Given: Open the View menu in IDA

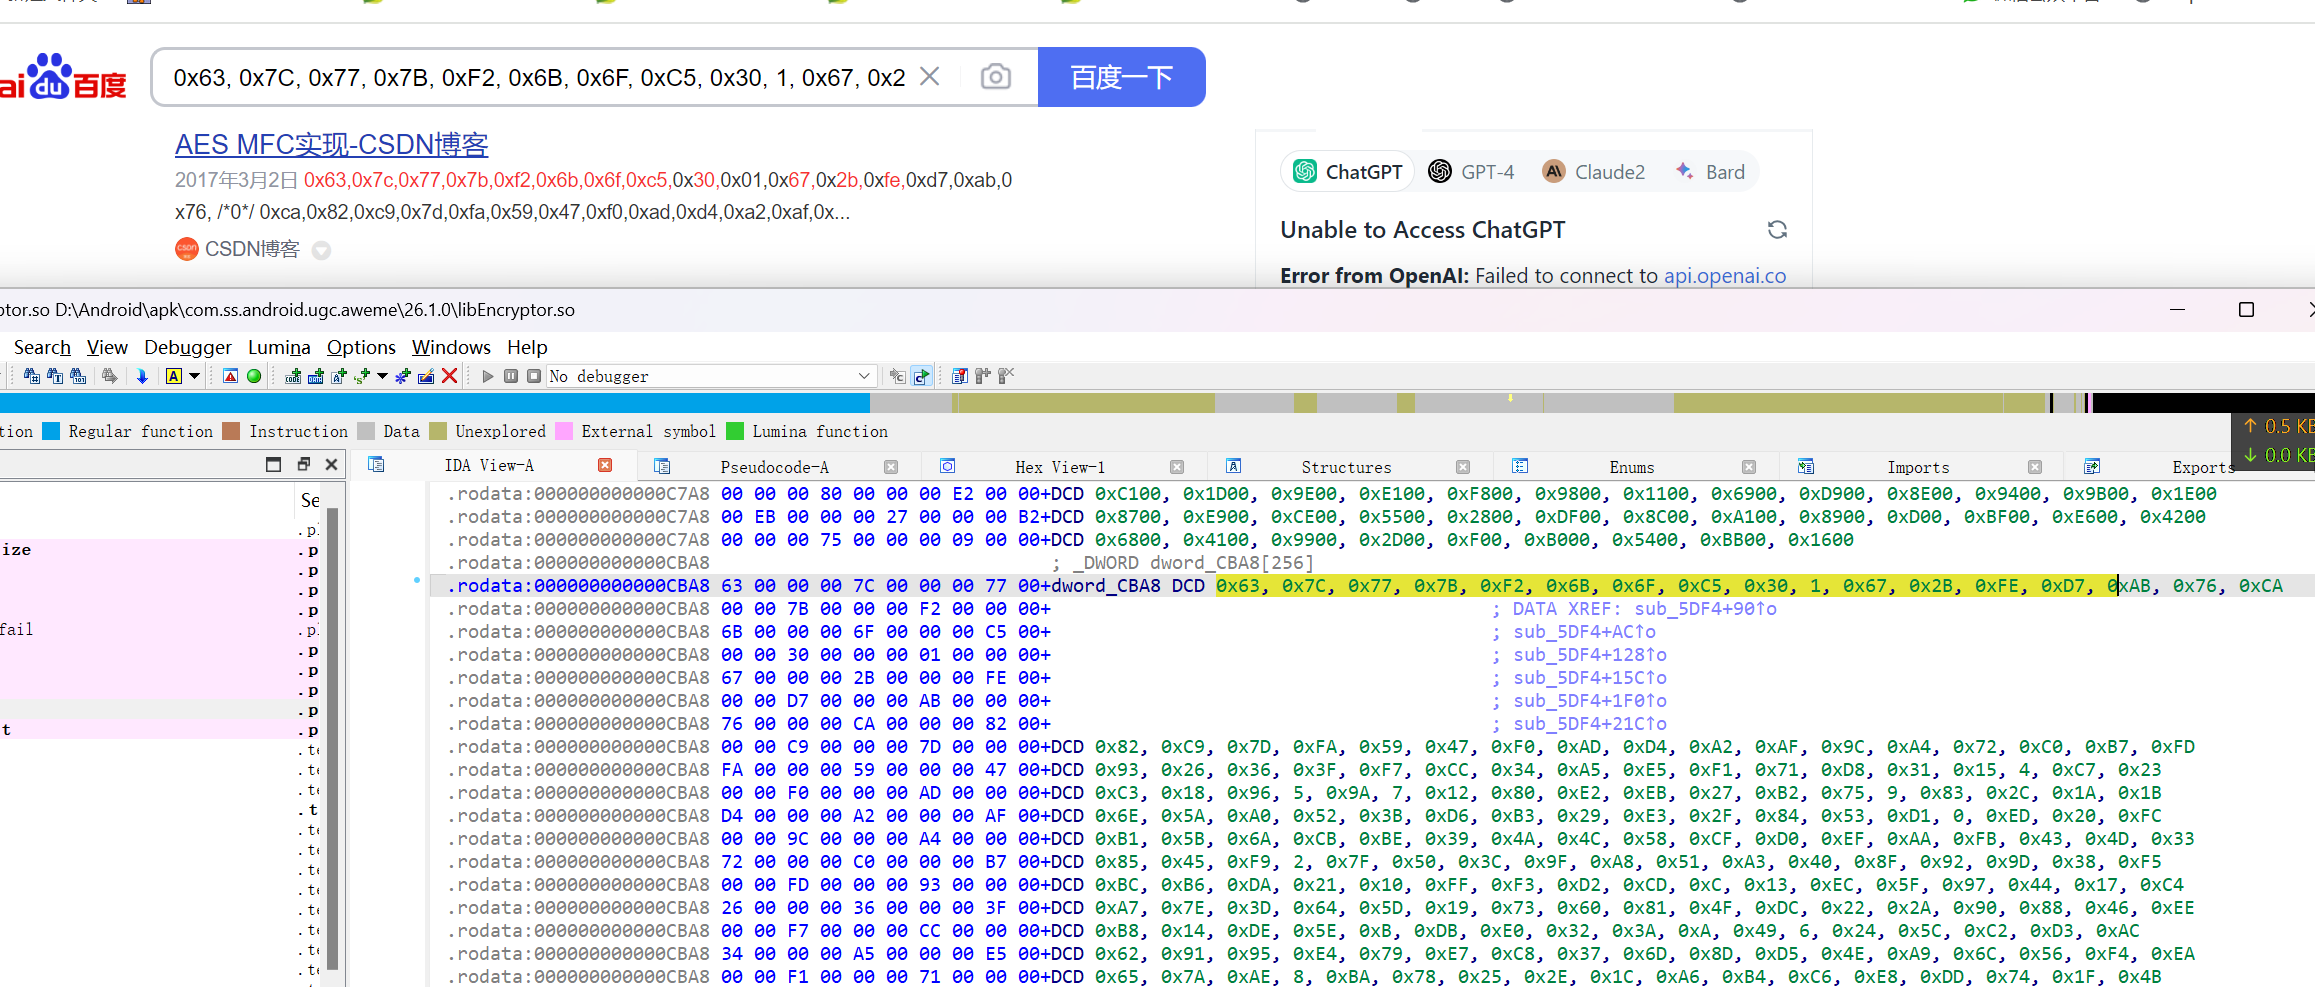Looking at the screenshot, I should point(107,347).
